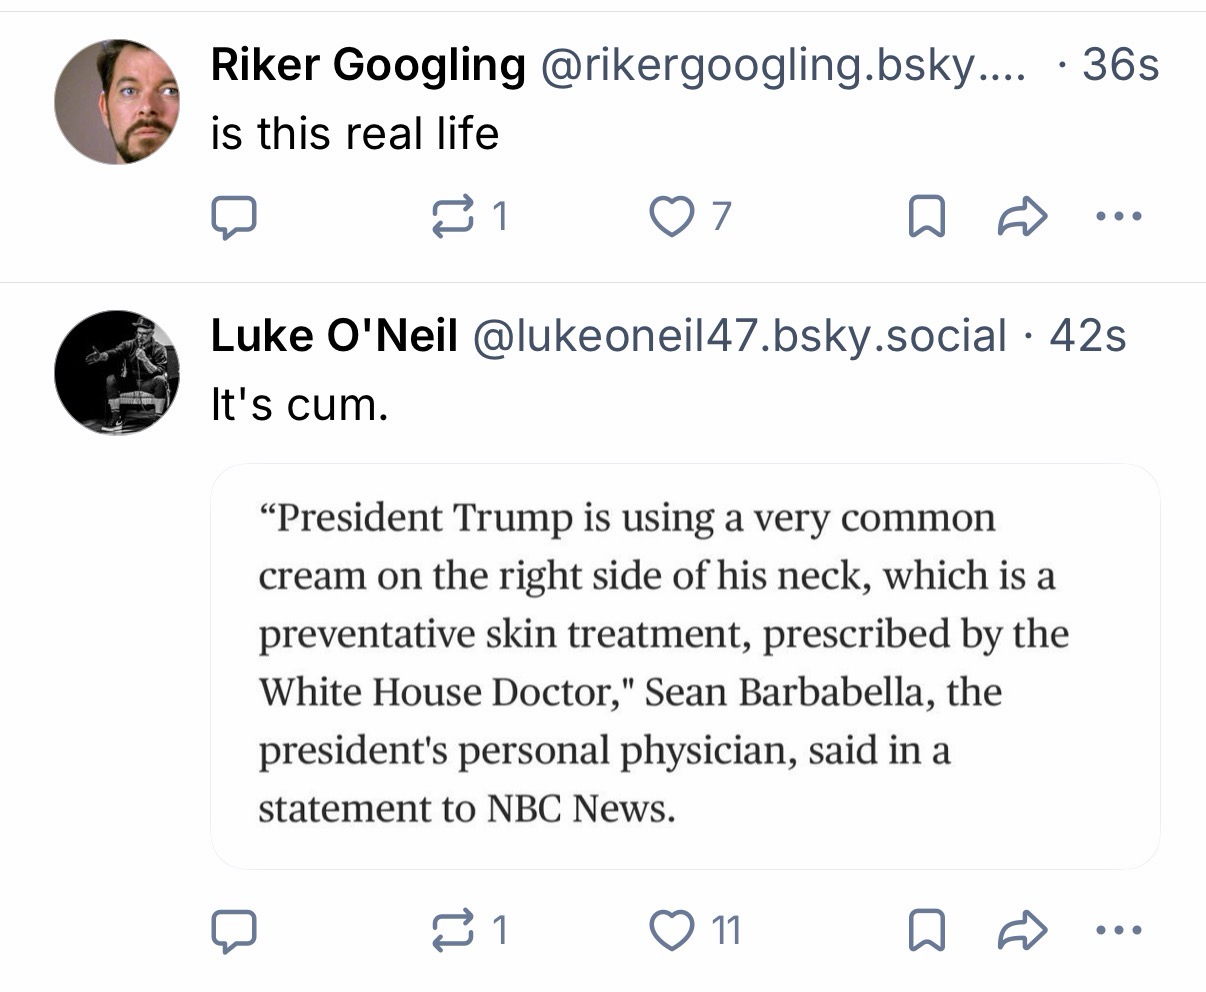
Task: Share Luke O'Neil's post
Action: click(1023, 931)
